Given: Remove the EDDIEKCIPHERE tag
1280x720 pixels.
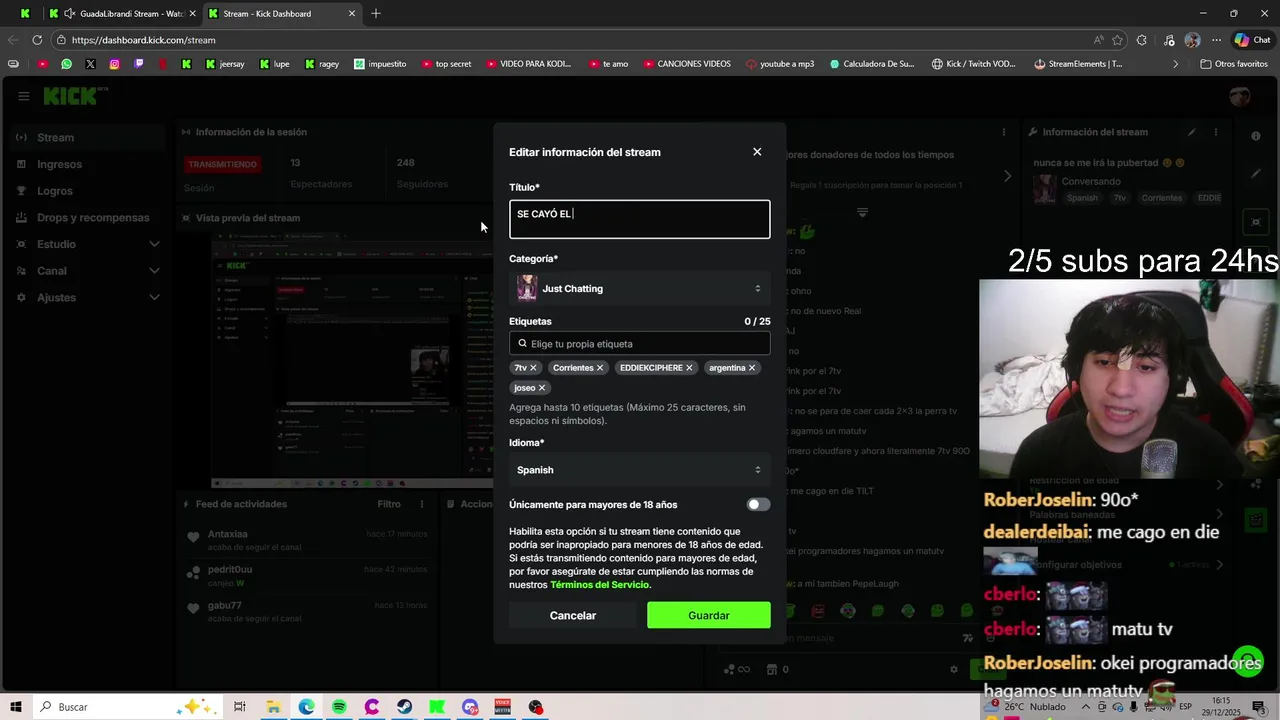Looking at the screenshot, I should coord(689,368).
